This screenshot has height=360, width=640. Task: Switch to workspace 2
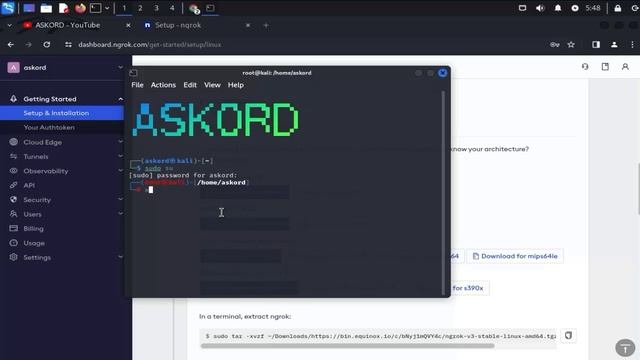140,8
